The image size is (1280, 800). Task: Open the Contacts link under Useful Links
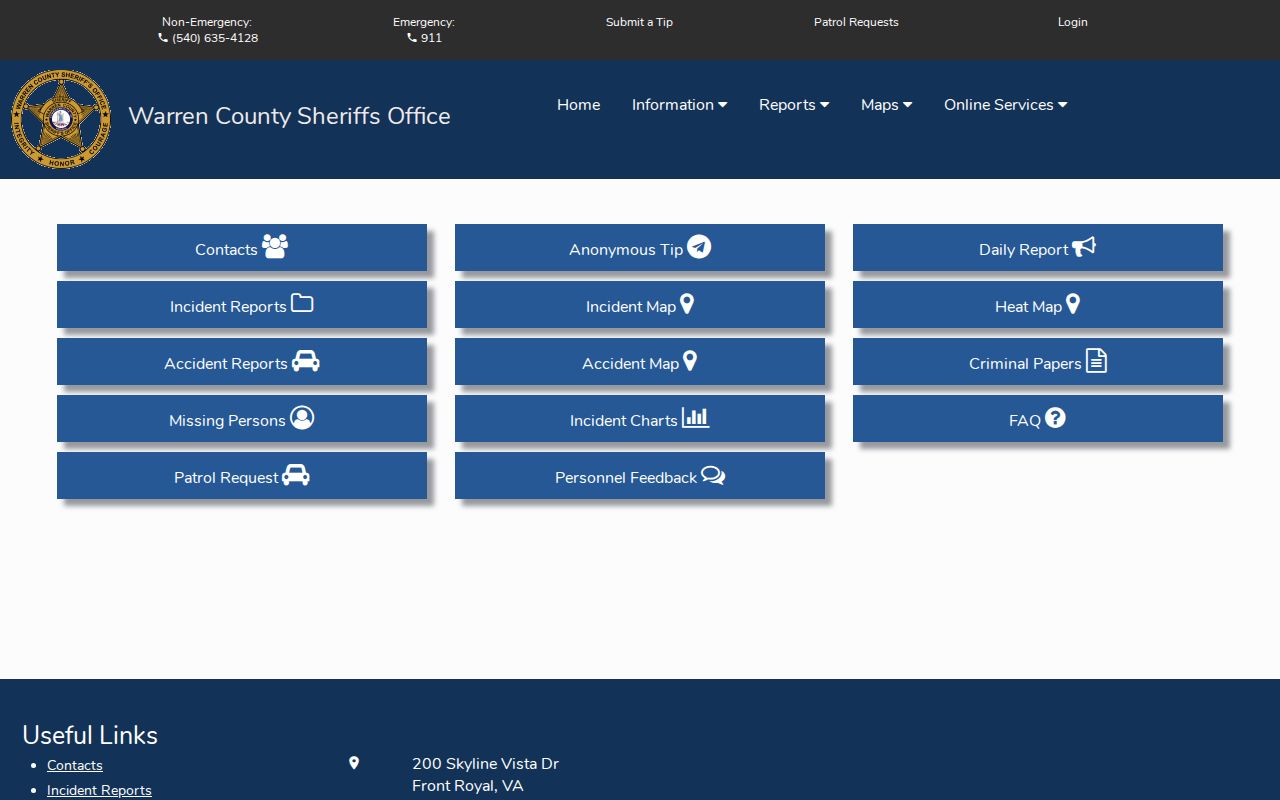click(x=75, y=765)
